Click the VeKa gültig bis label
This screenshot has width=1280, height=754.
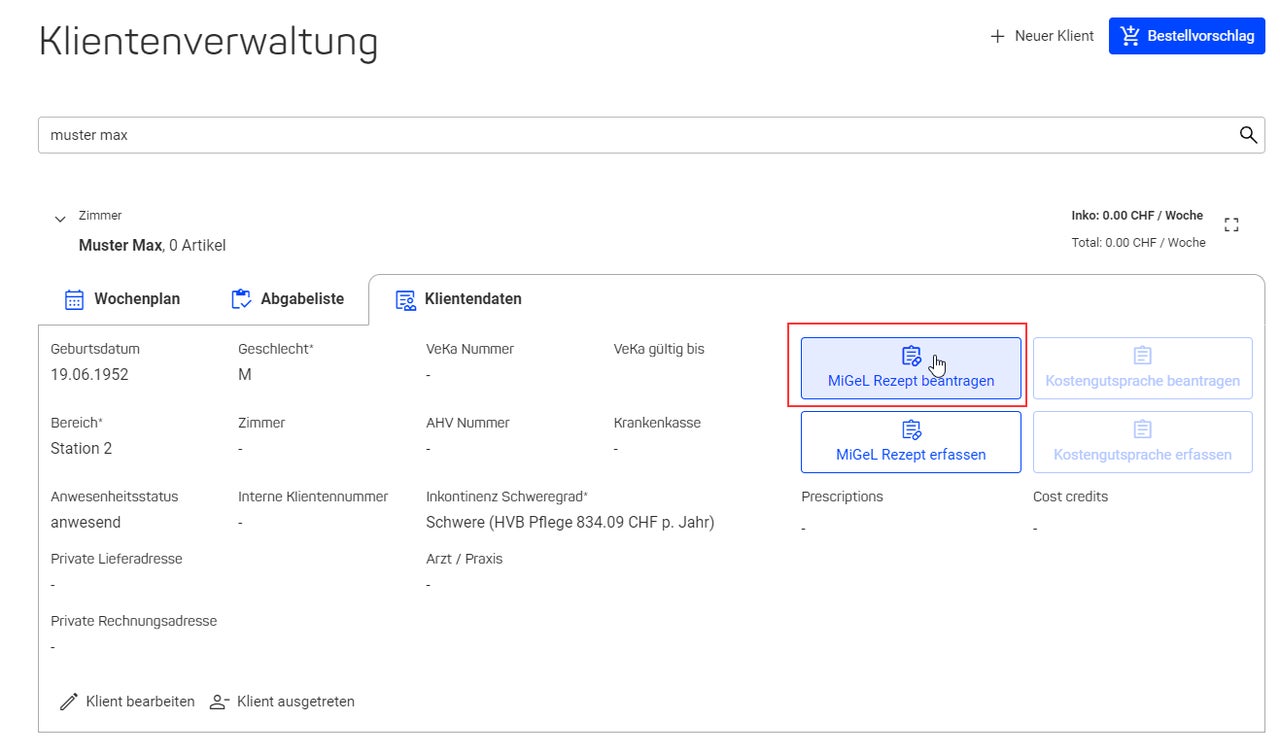[x=659, y=349]
